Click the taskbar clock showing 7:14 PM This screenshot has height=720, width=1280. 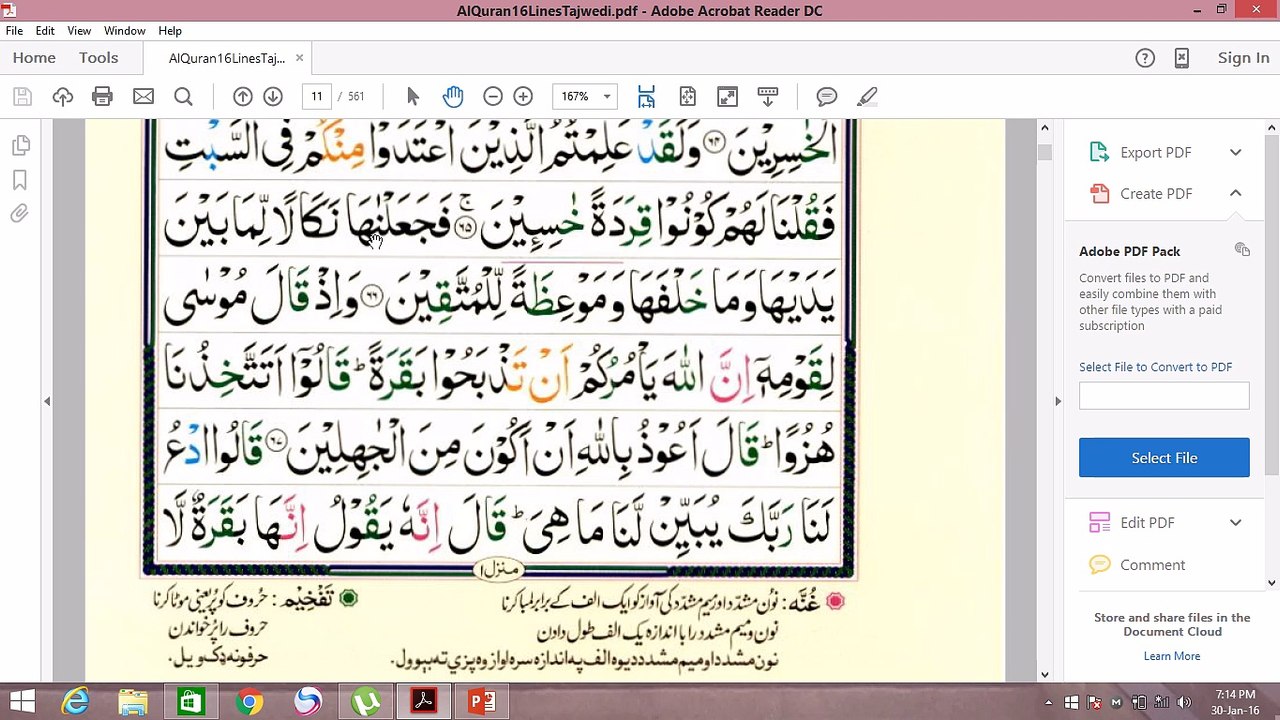[x=1236, y=702]
